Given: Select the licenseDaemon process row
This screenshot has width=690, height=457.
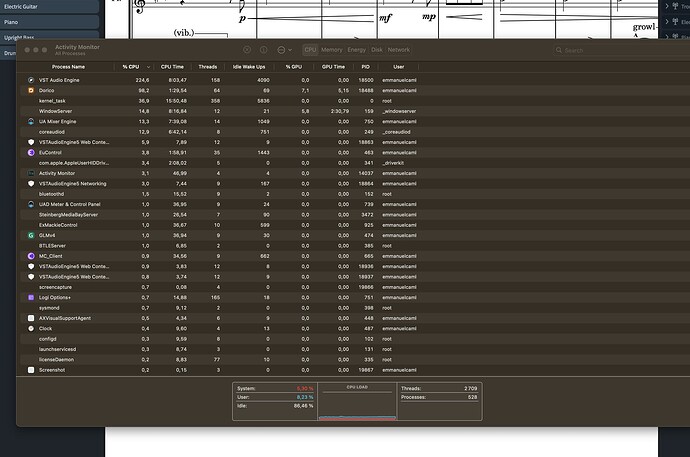Looking at the screenshot, I should [353, 359].
